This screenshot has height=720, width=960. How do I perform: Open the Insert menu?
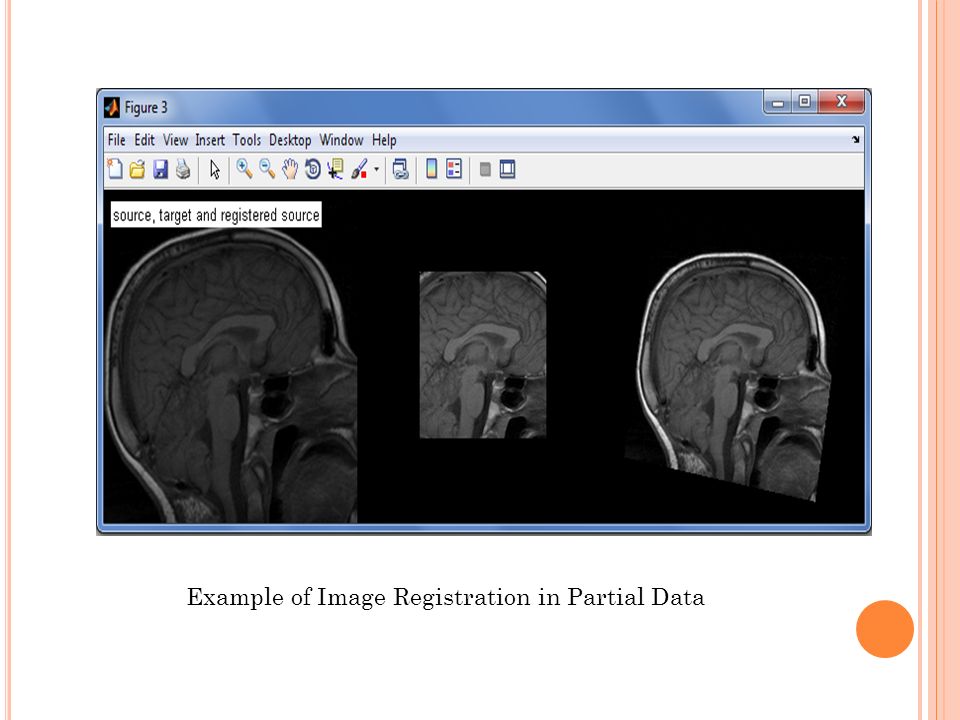point(210,140)
